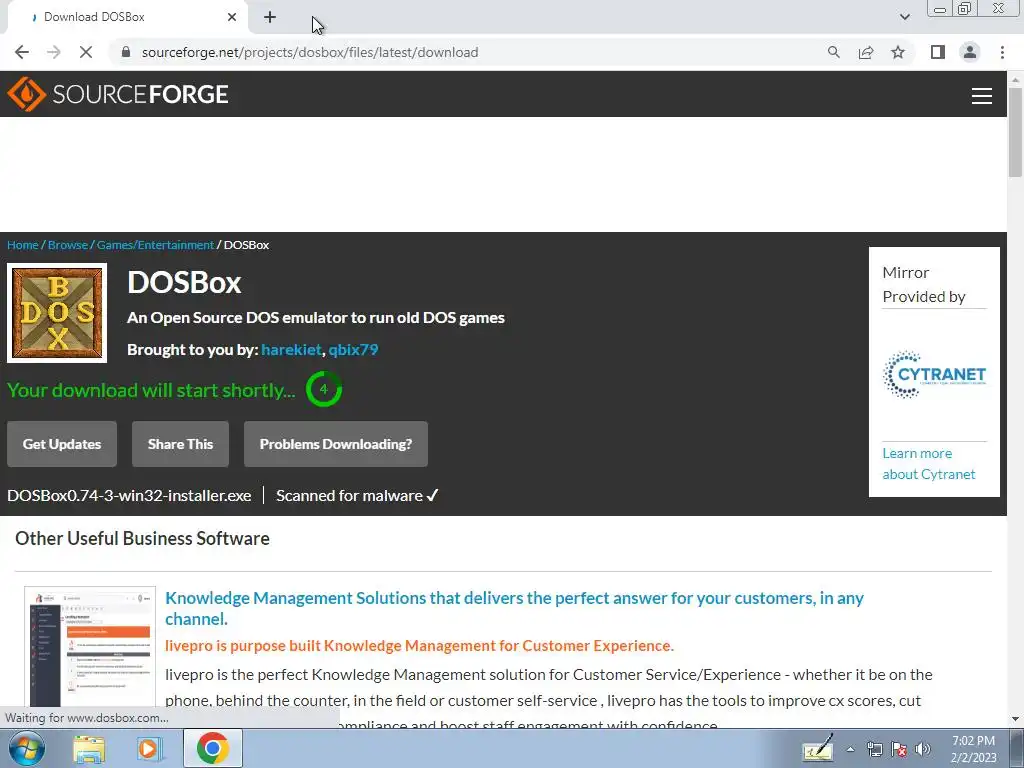
Task: Open the SourceForge hamburger menu
Action: (982, 96)
